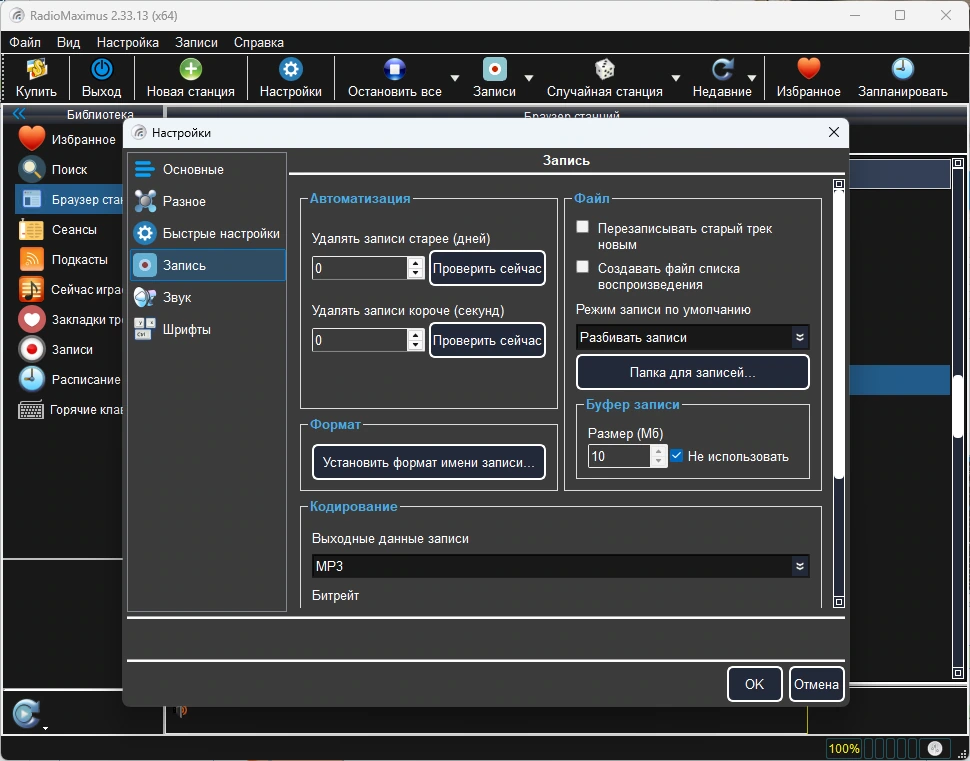Click the Остановить все stop icon
This screenshot has height=761, width=970.
(395, 69)
